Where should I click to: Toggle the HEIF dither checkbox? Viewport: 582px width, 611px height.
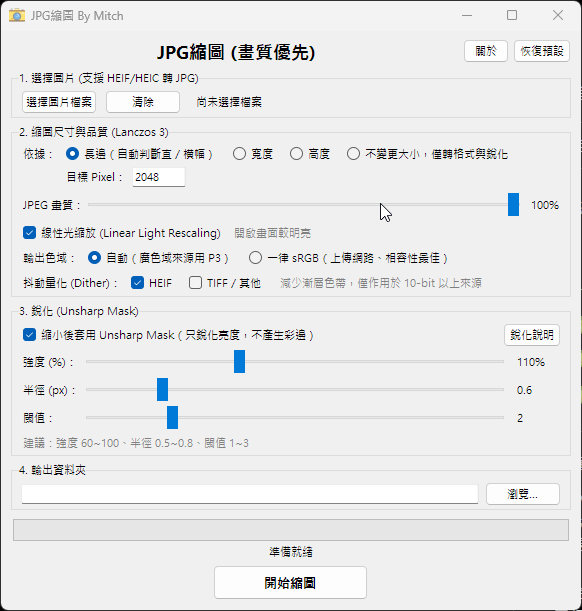point(138,283)
